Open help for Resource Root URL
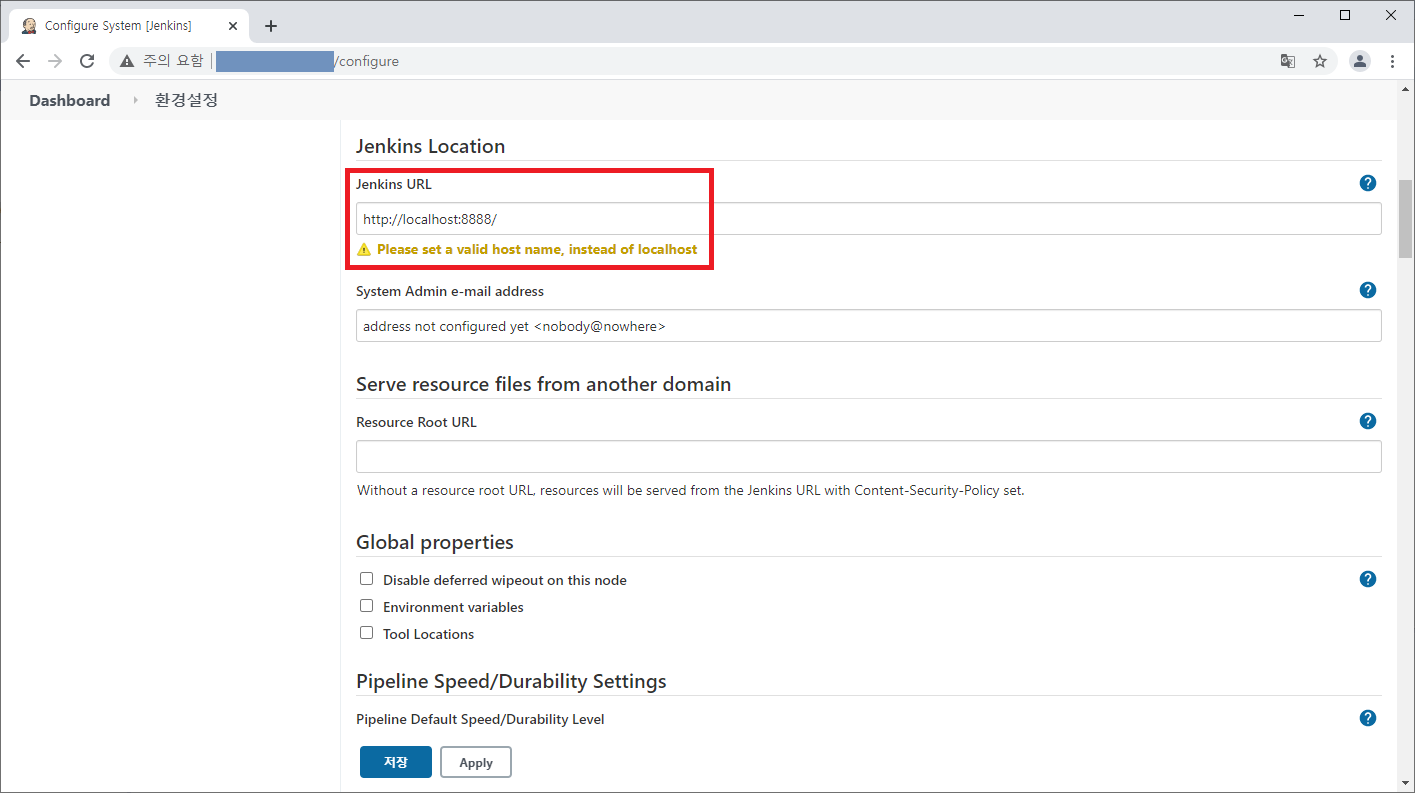This screenshot has height=793, width=1415. 1368,421
